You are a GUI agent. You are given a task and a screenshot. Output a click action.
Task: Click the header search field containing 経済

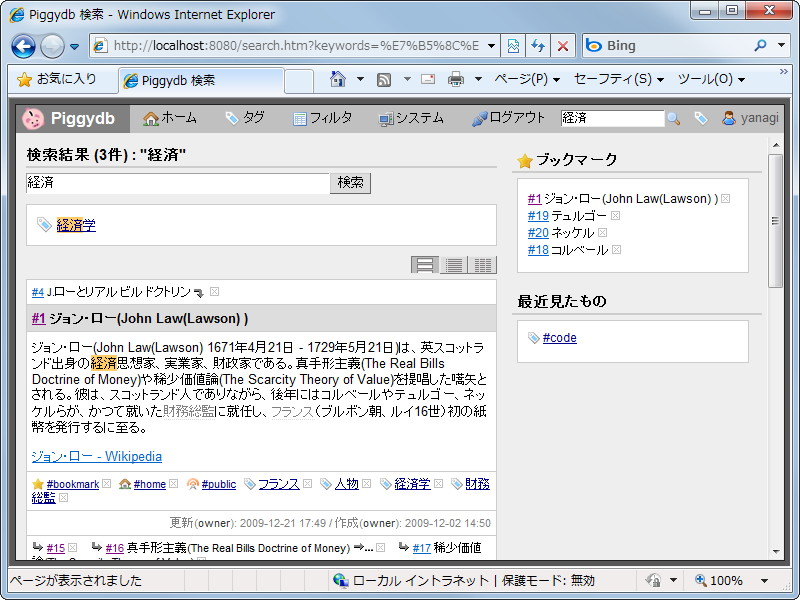click(x=612, y=118)
